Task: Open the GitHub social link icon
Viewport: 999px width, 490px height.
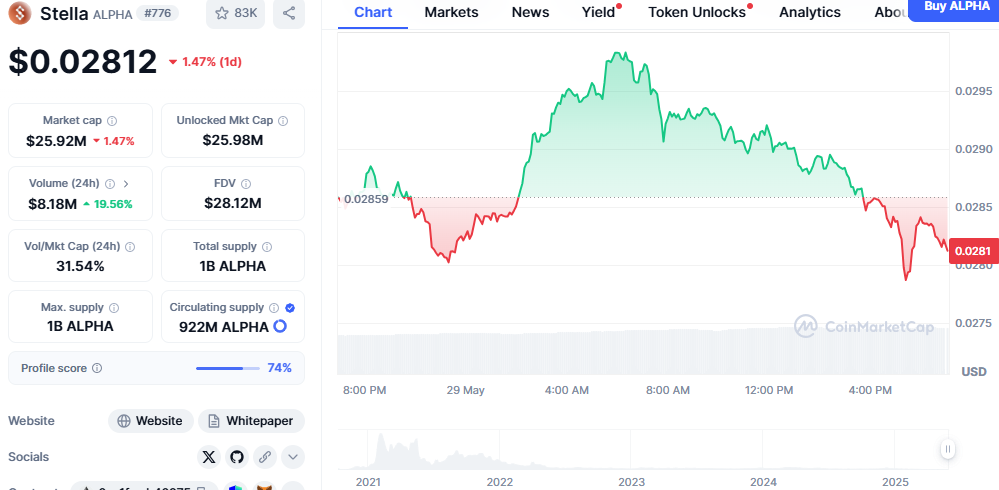Action: (237, 457)
